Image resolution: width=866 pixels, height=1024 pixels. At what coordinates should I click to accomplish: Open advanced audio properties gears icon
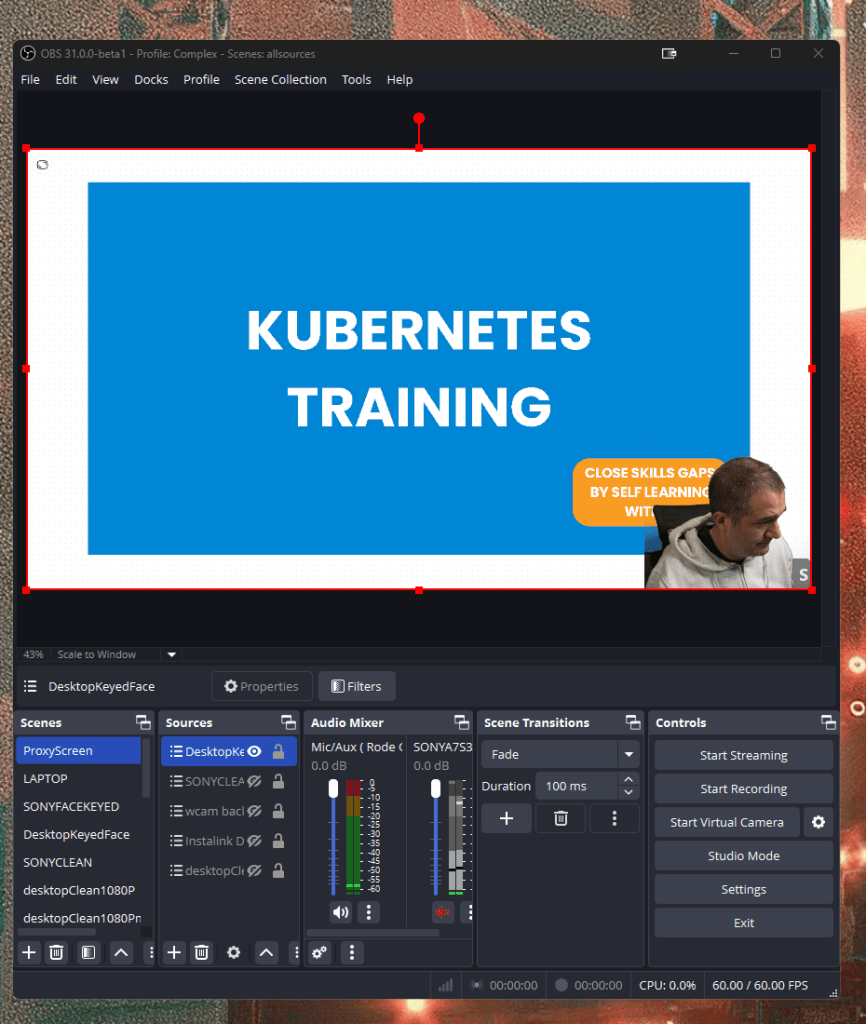point(319,952)
